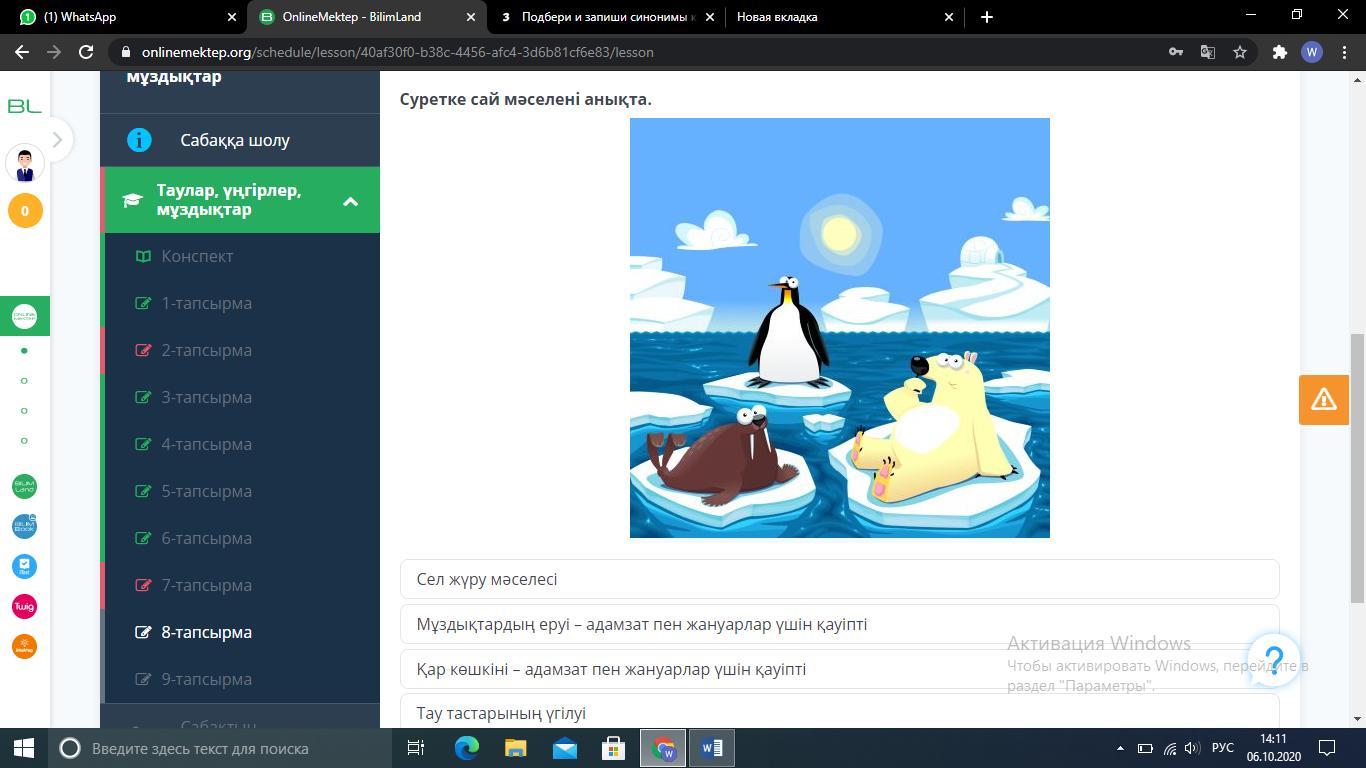Open the Windows notification center
Screen dimensions: 1366x768
point(1327,748)
